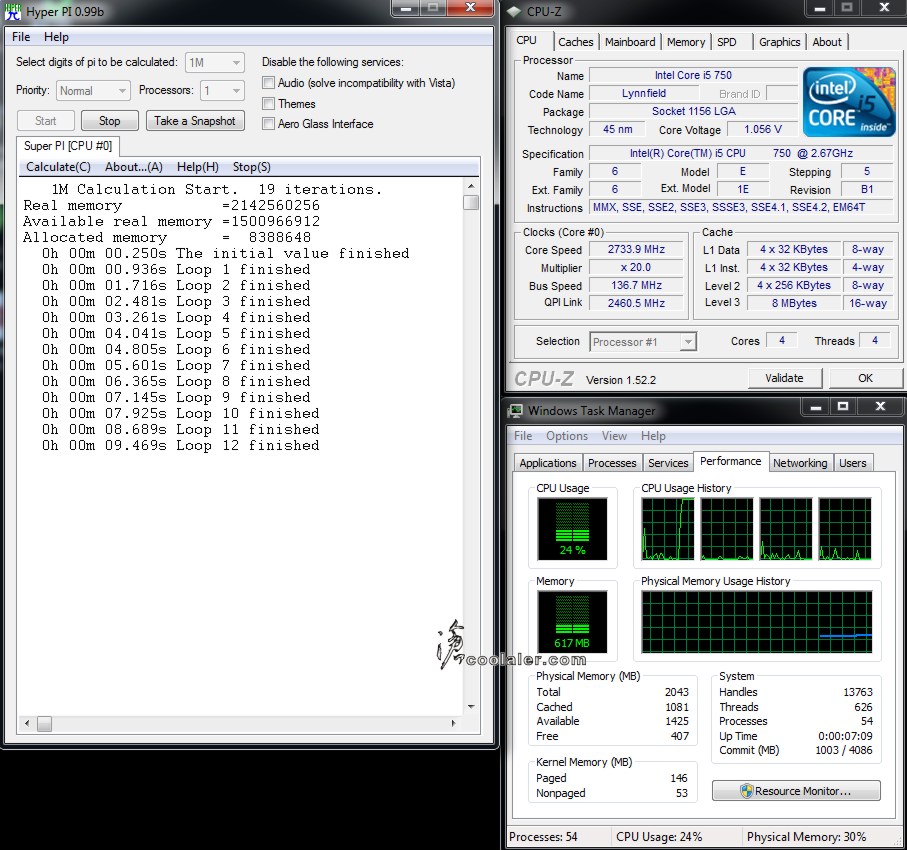Click the first CPU Usage History graph
The width and height of the screenshot is (907, 850).
[x=668, y=529]
